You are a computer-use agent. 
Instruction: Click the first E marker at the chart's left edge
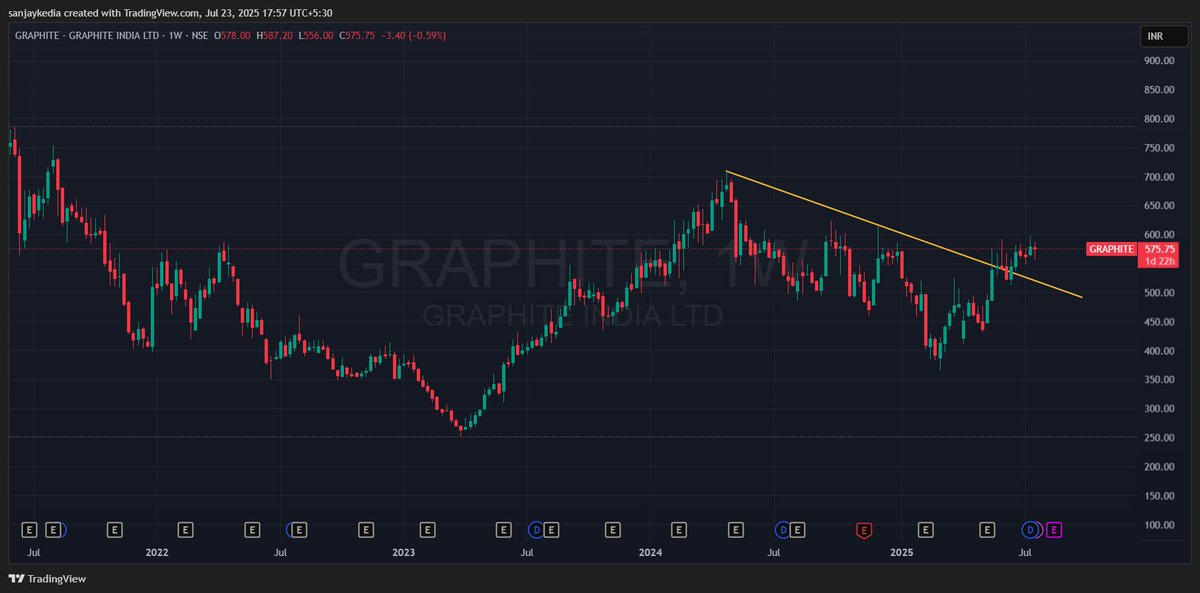tap(29, 529)
